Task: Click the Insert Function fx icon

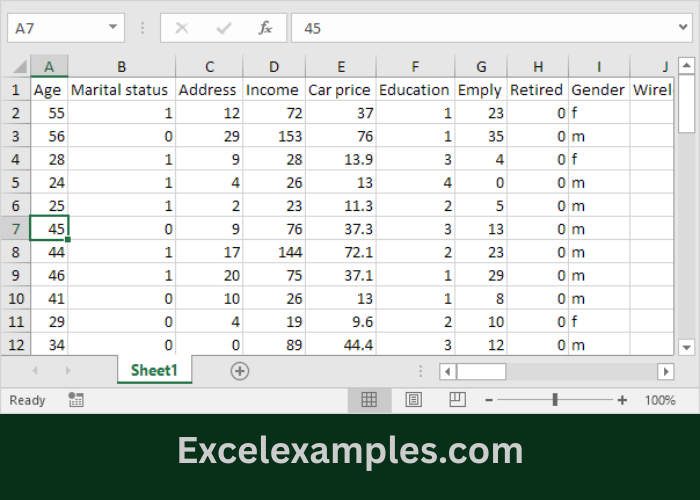Action: [265, 28]
